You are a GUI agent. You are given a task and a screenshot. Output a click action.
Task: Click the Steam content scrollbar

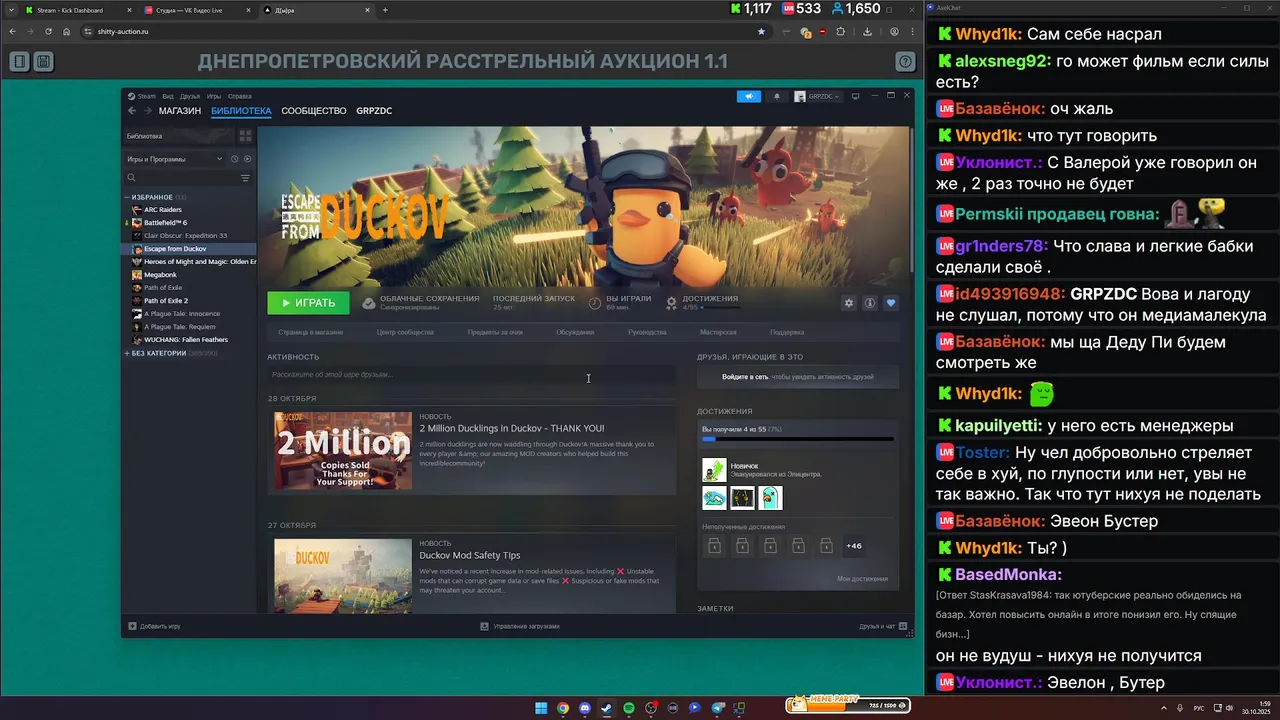pos(910,200)
